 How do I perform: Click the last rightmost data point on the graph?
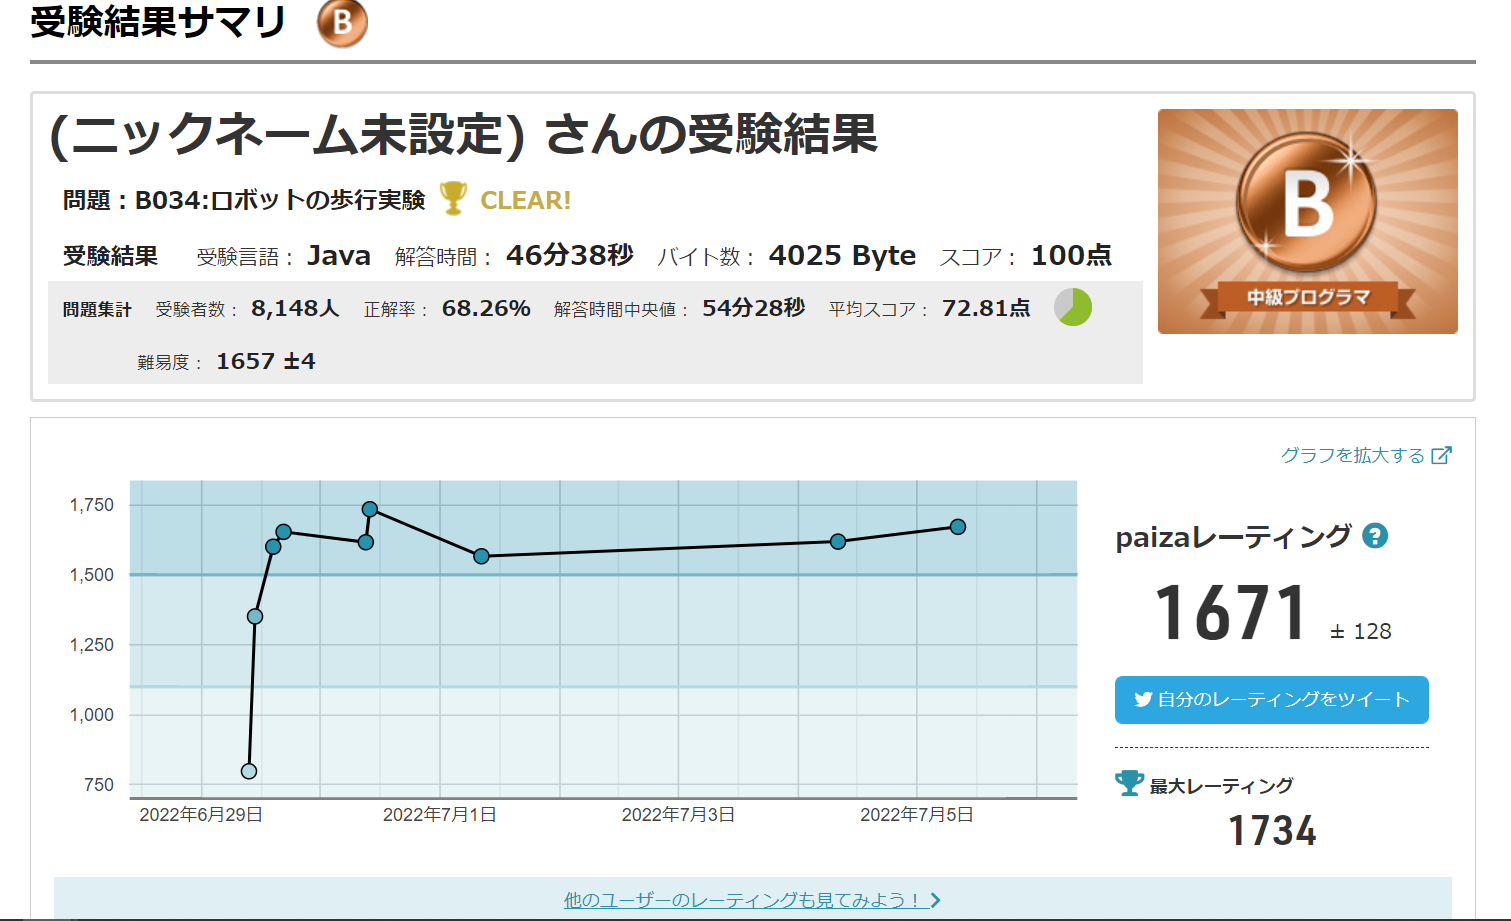pyautogui.click(x=958, y=527)
